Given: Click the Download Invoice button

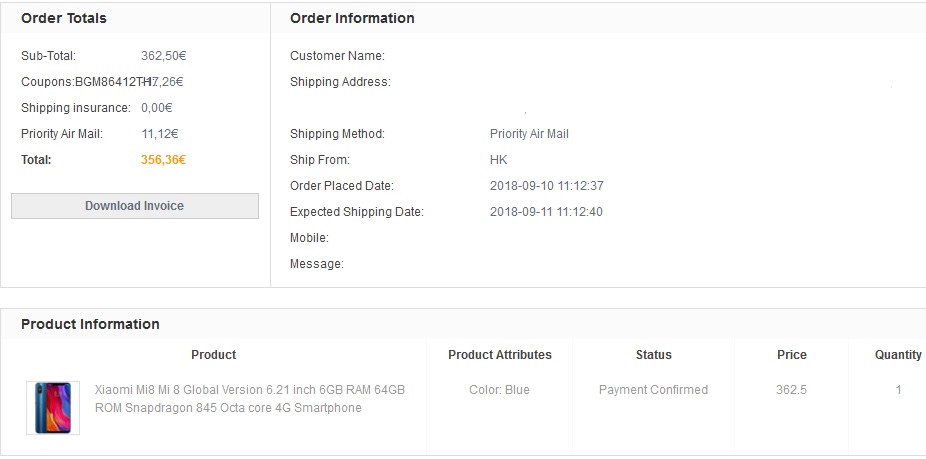Looking at the screenshot, I should click(x=134, y=206).
